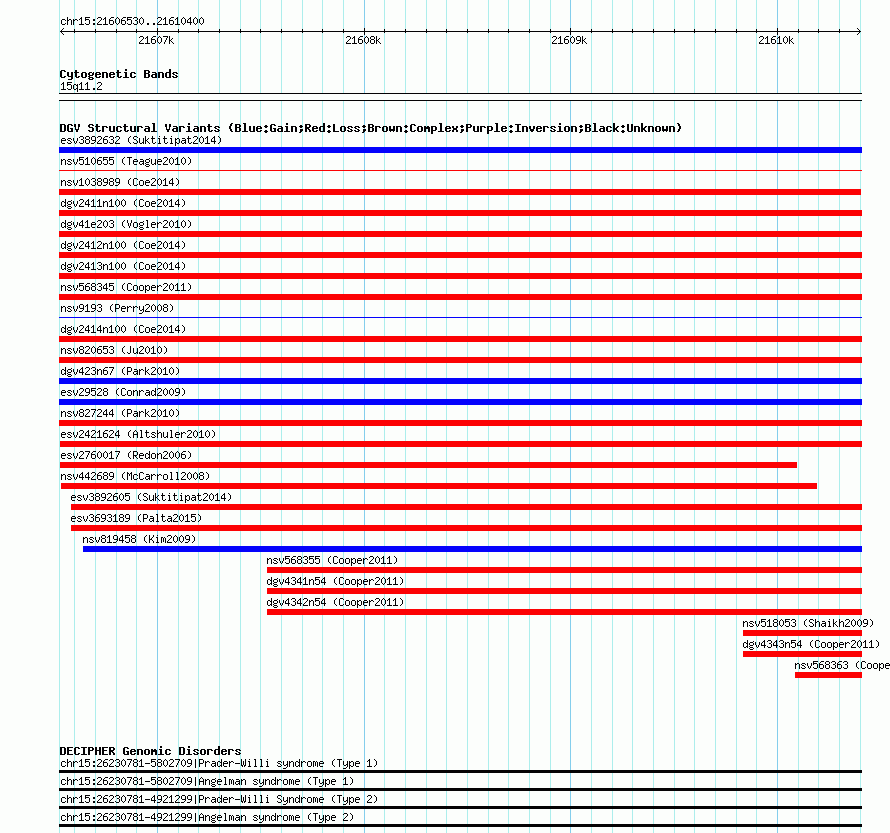Open the nsv1038989 (Coe2014) variant label
The image size is (890, 833).
coord(120,182)
